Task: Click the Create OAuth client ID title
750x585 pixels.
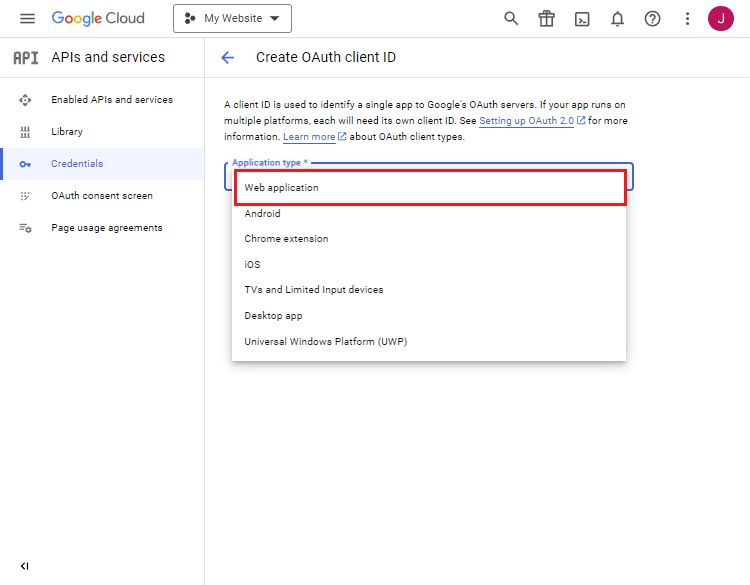Action: coord(326,57)
